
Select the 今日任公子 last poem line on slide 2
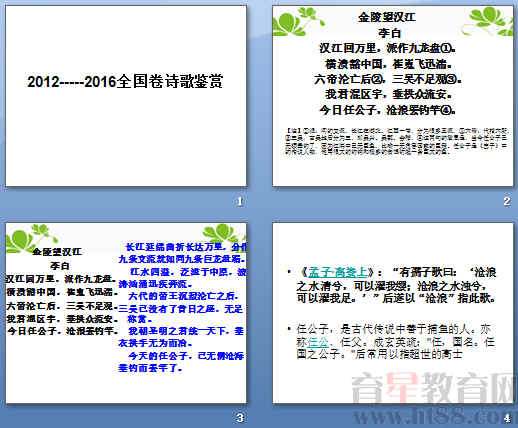[388, 110]
